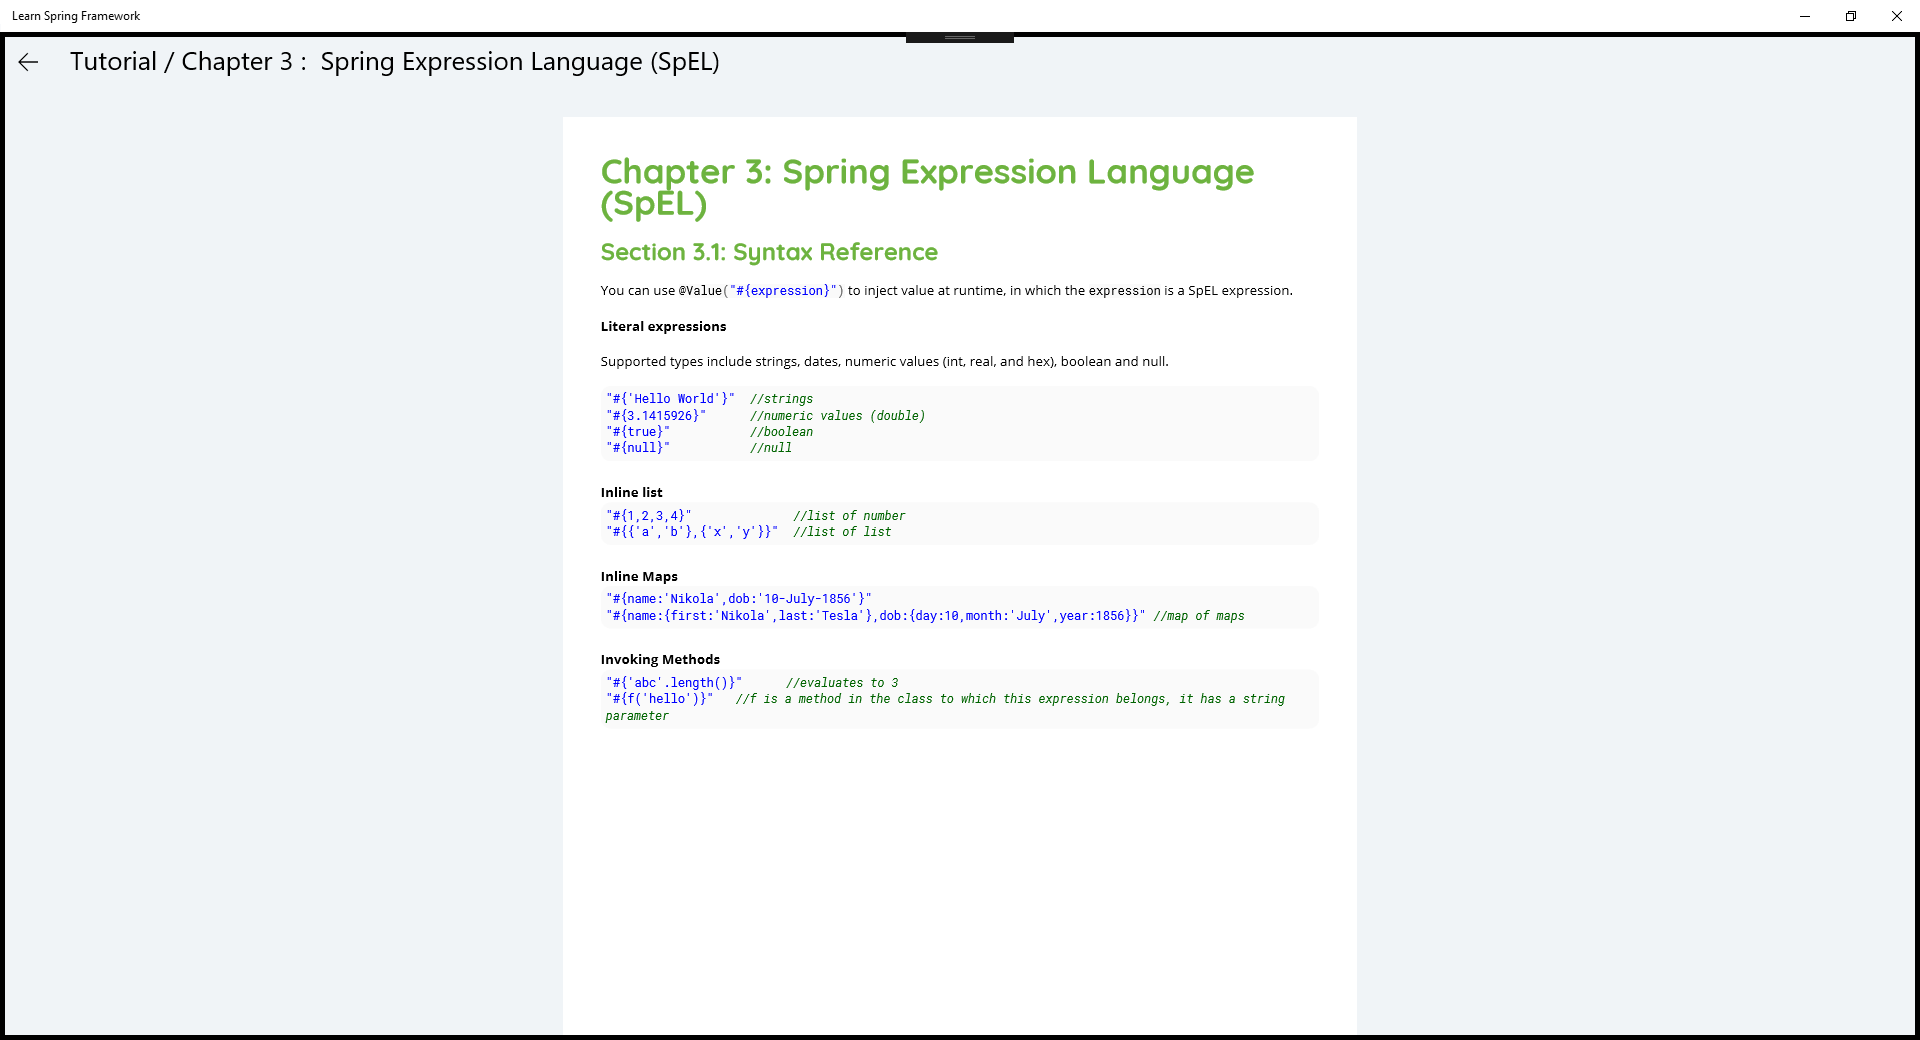Click the '//map of maps' comment

(1199, 616)
